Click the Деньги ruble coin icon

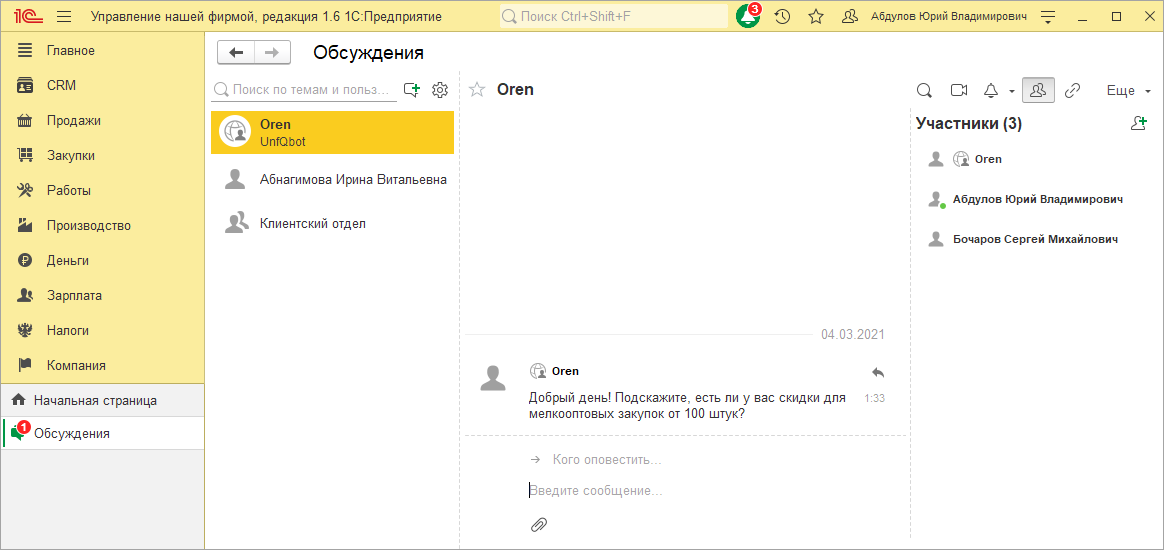(25, 261)
